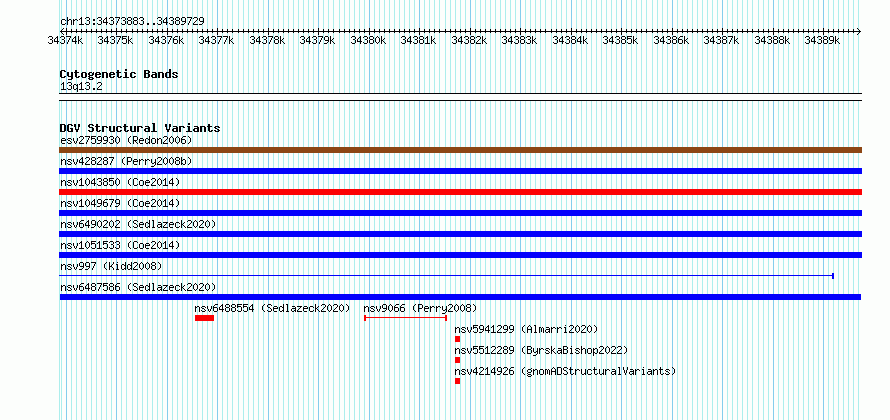The height and width of the screenshot is (420, 890).
Task: Open nsv5941299 (Almarri2020) label
Action: (x=526, y=329)
